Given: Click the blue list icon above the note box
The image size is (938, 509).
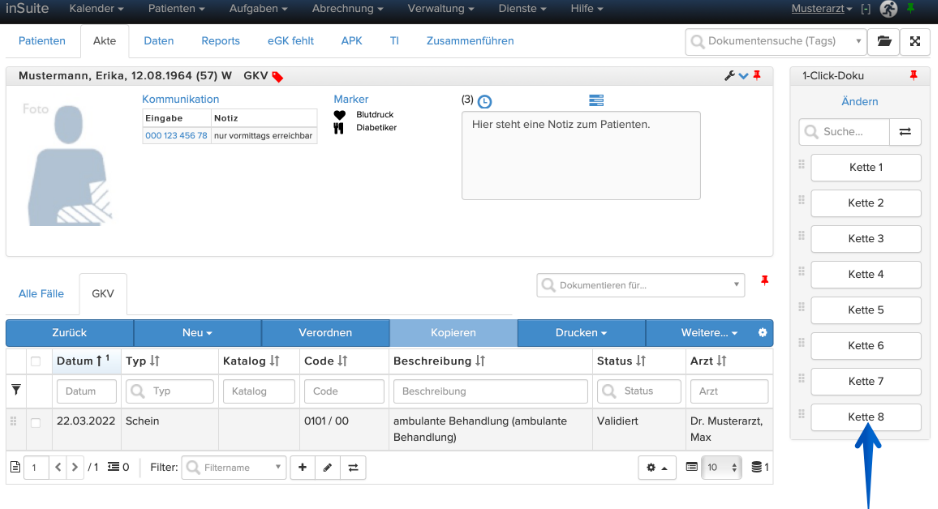Looking at the screenshot, I should pyautogui.click(x=596, y=100).
